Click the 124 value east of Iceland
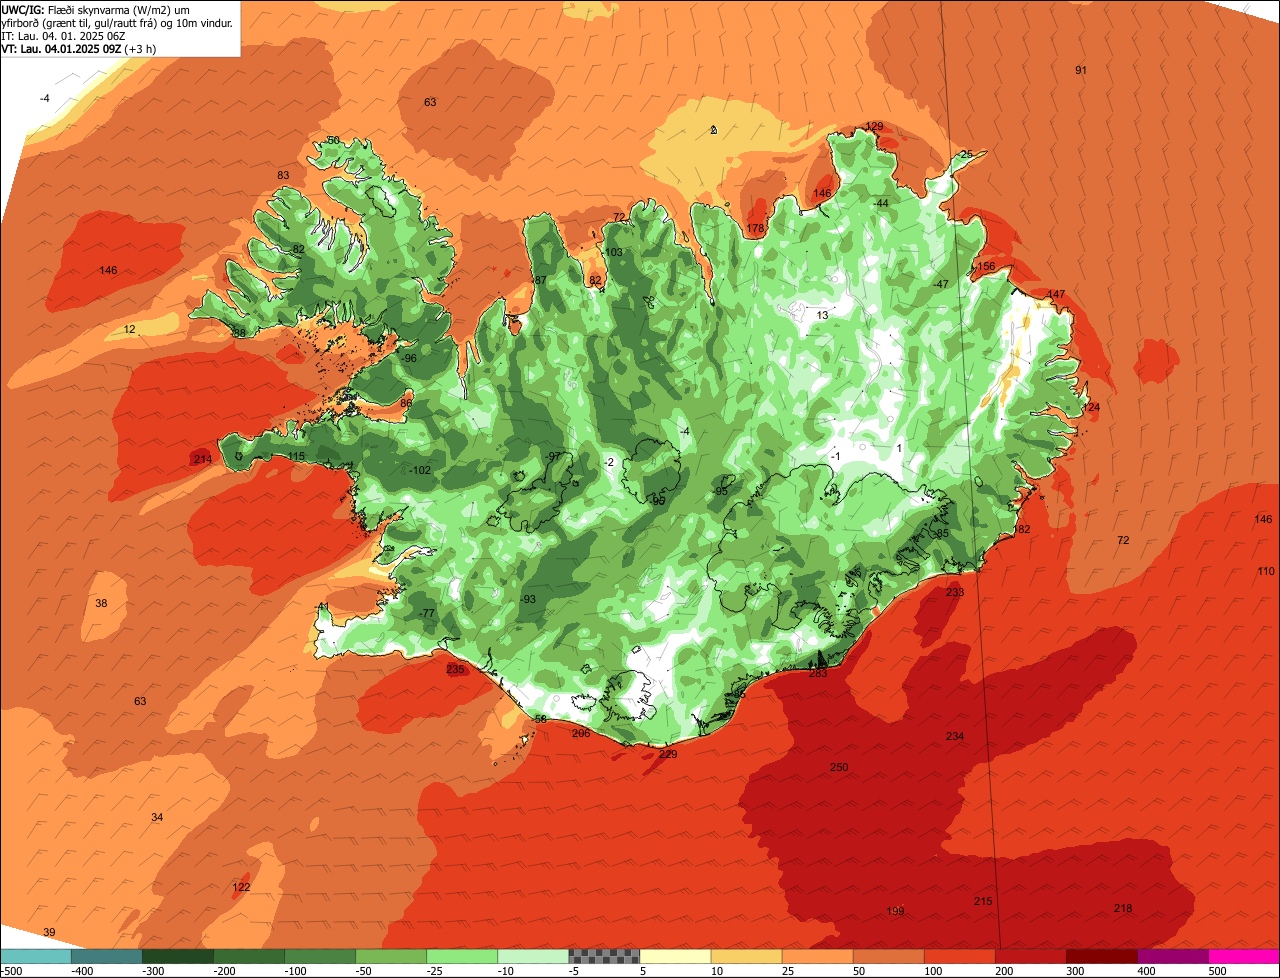 pos(1091,407)
